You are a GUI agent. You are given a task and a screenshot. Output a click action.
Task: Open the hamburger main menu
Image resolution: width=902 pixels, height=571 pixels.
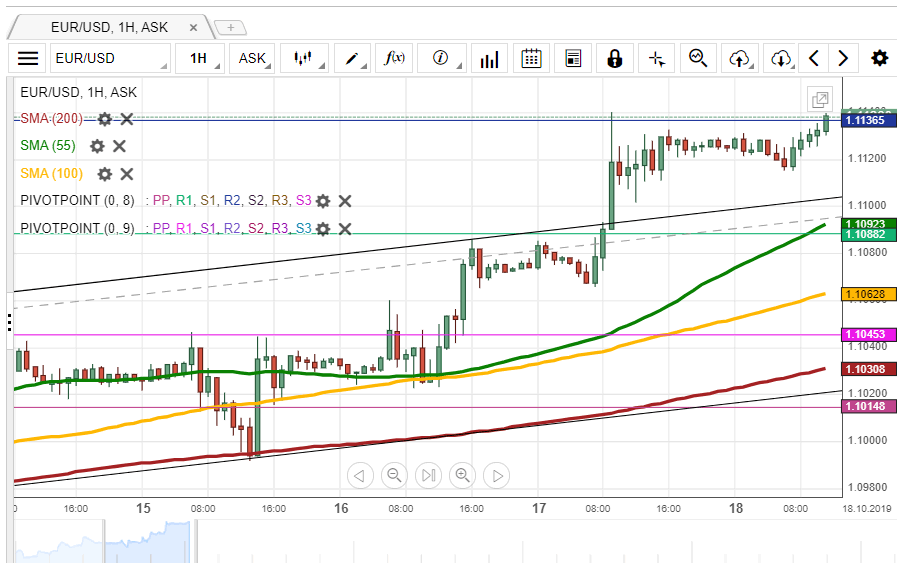[x=28, y=58]
